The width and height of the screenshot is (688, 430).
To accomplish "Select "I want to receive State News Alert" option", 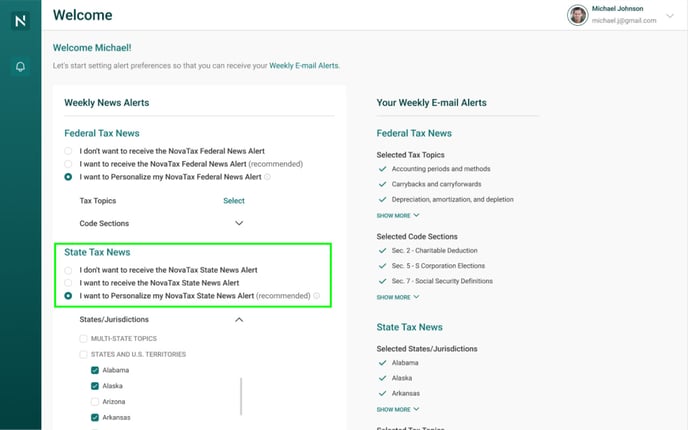I will click(68, 283).
